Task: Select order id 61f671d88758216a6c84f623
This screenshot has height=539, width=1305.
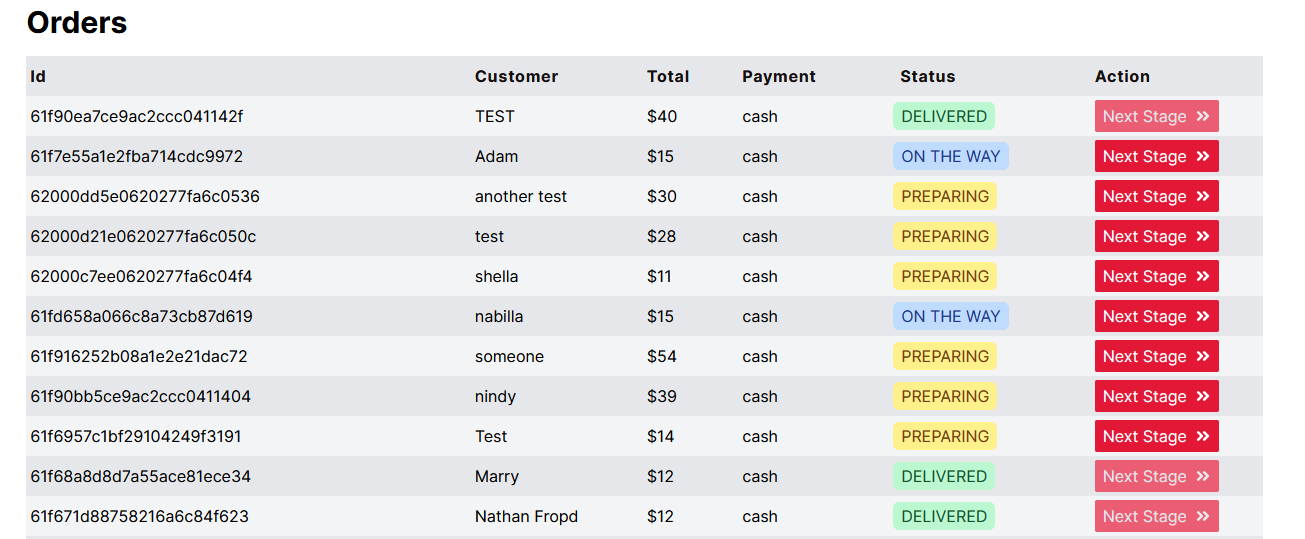Action: click(x=139, y=516)
